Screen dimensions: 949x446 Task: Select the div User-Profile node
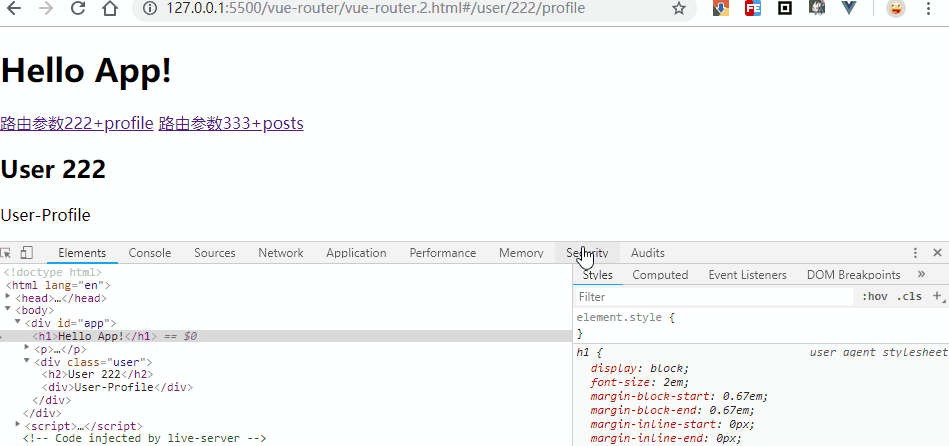tap(117, 387)
